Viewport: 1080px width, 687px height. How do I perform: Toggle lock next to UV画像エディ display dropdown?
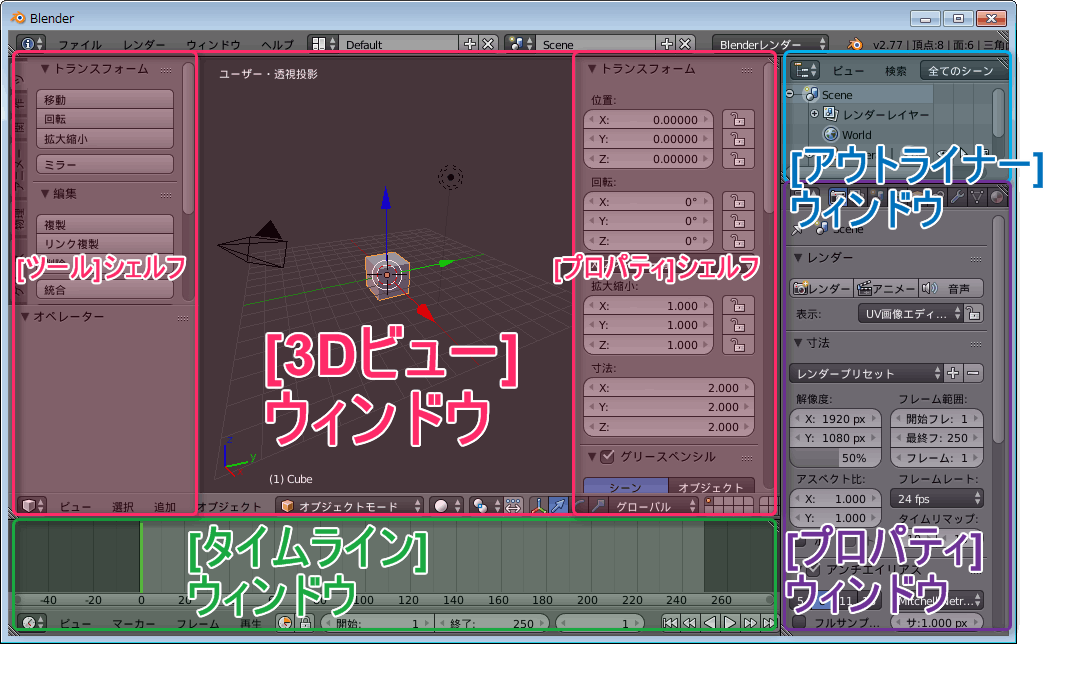coord(974,314)
